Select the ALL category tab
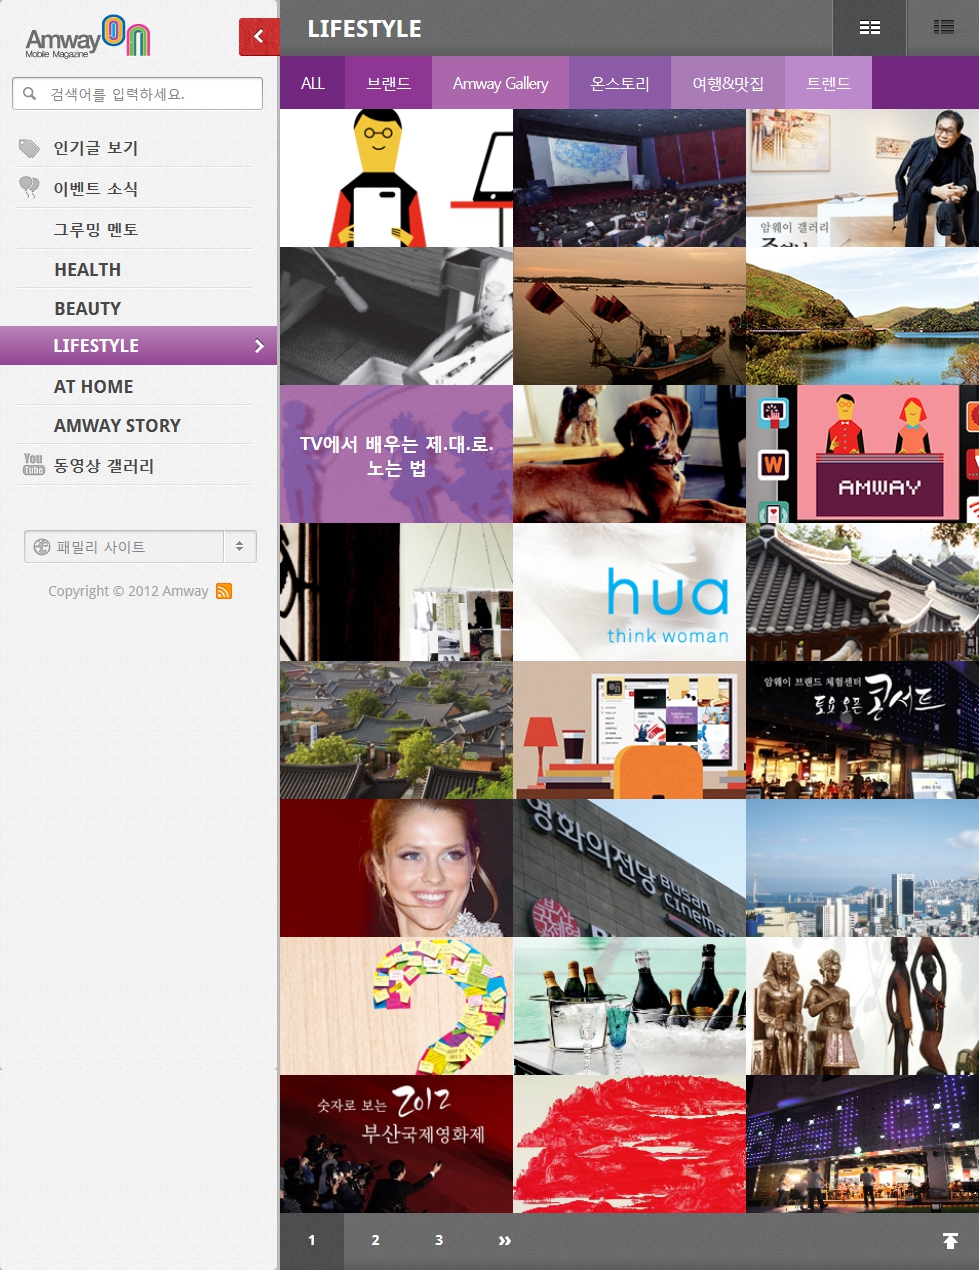 point(313,83)
